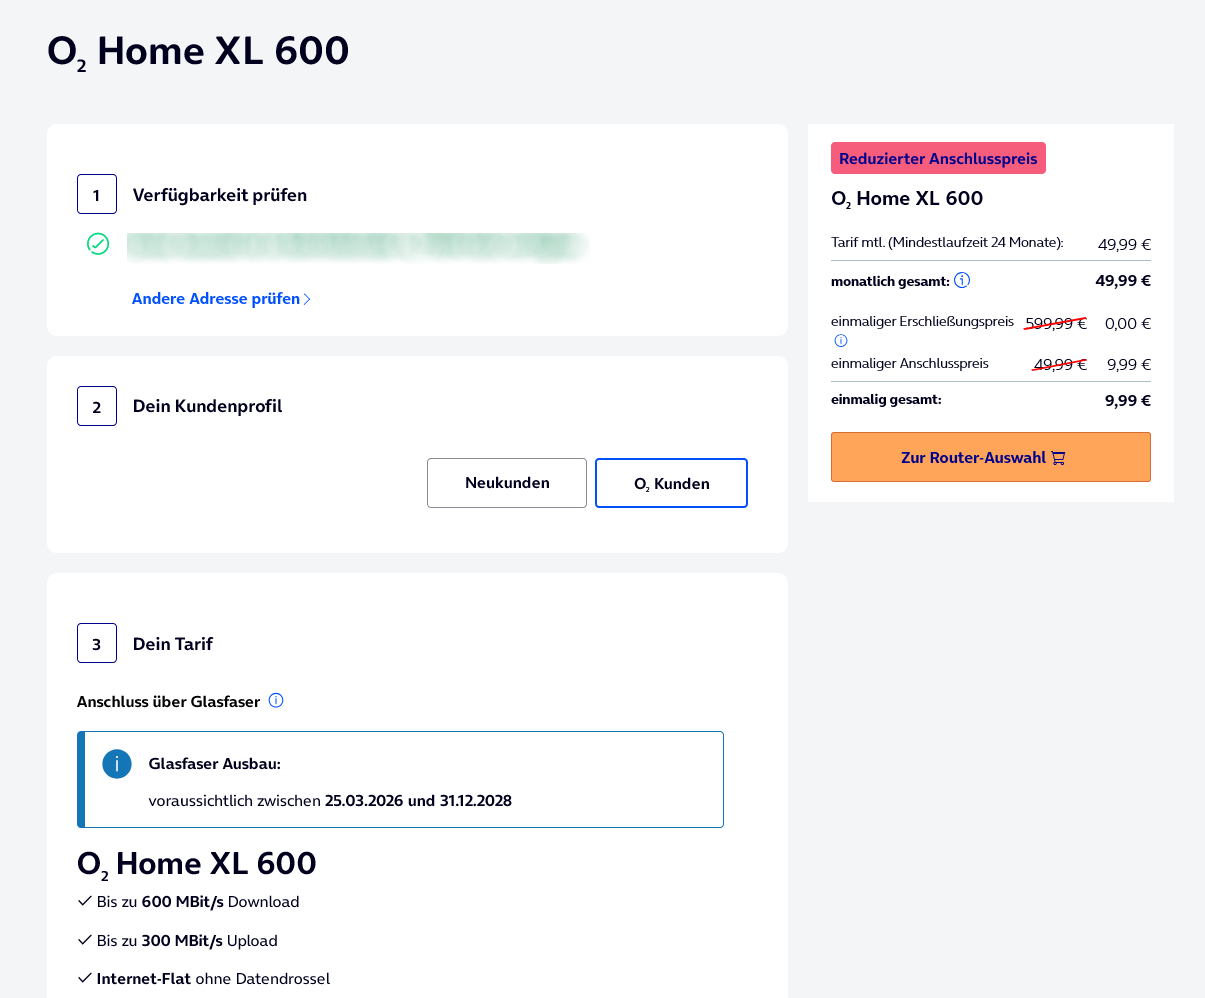This screenshot has height=998, width=1205.
Task: Click step 3 number box
Action: pos(97,643)
